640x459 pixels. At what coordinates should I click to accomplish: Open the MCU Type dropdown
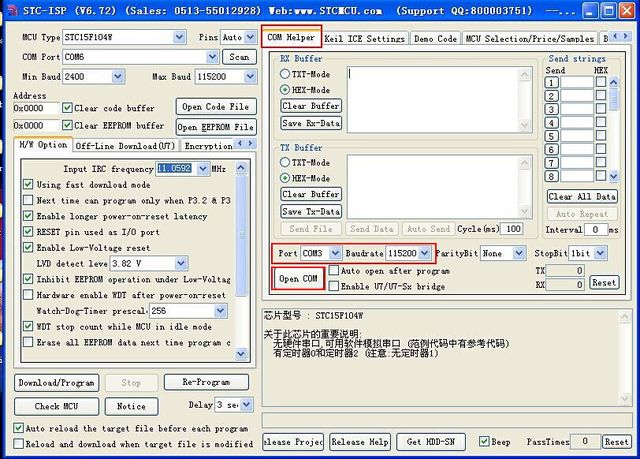[x=179, y=37]
